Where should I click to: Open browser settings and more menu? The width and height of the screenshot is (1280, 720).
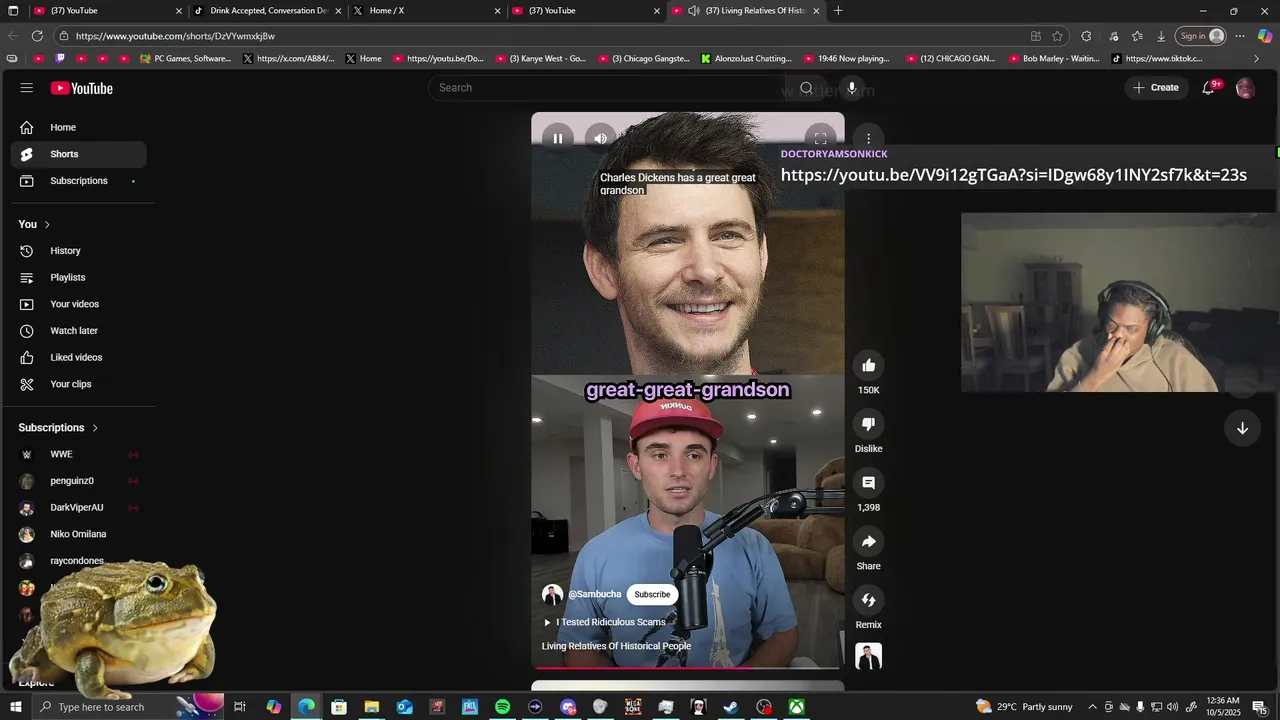1240,36
